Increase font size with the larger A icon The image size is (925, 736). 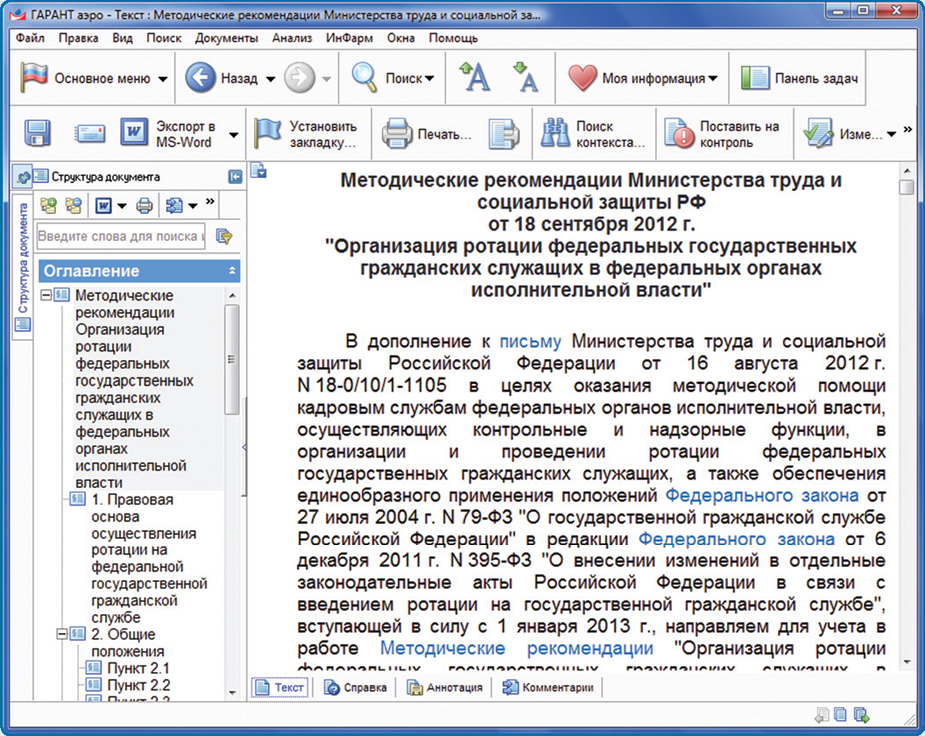pyautogui.click(x=473, y=78)
